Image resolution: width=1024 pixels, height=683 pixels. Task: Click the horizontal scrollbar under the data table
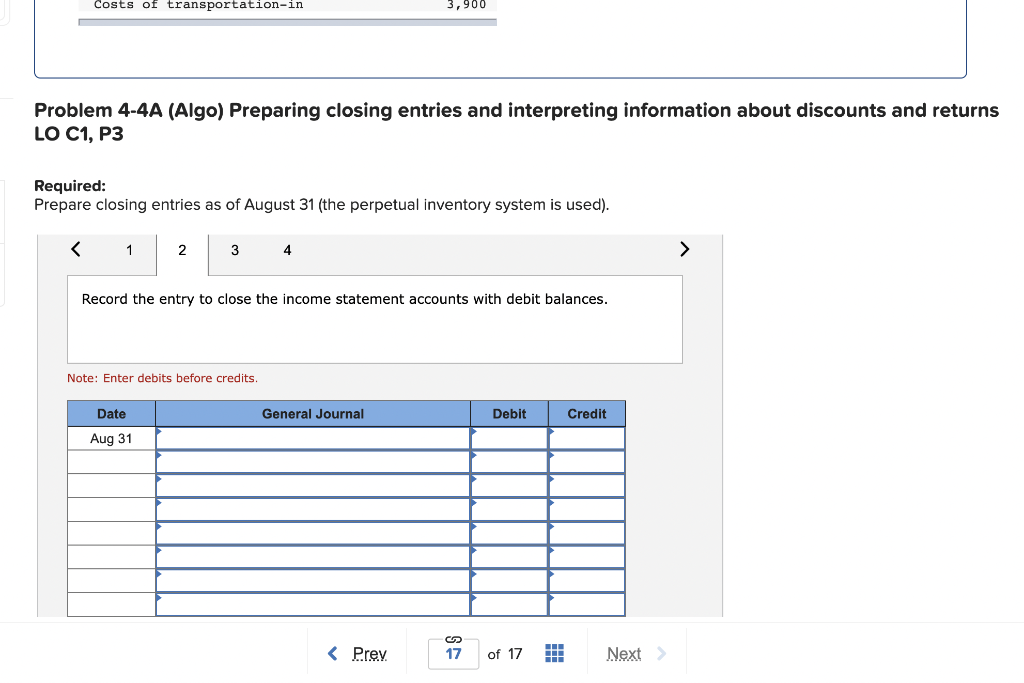point(287,22)
